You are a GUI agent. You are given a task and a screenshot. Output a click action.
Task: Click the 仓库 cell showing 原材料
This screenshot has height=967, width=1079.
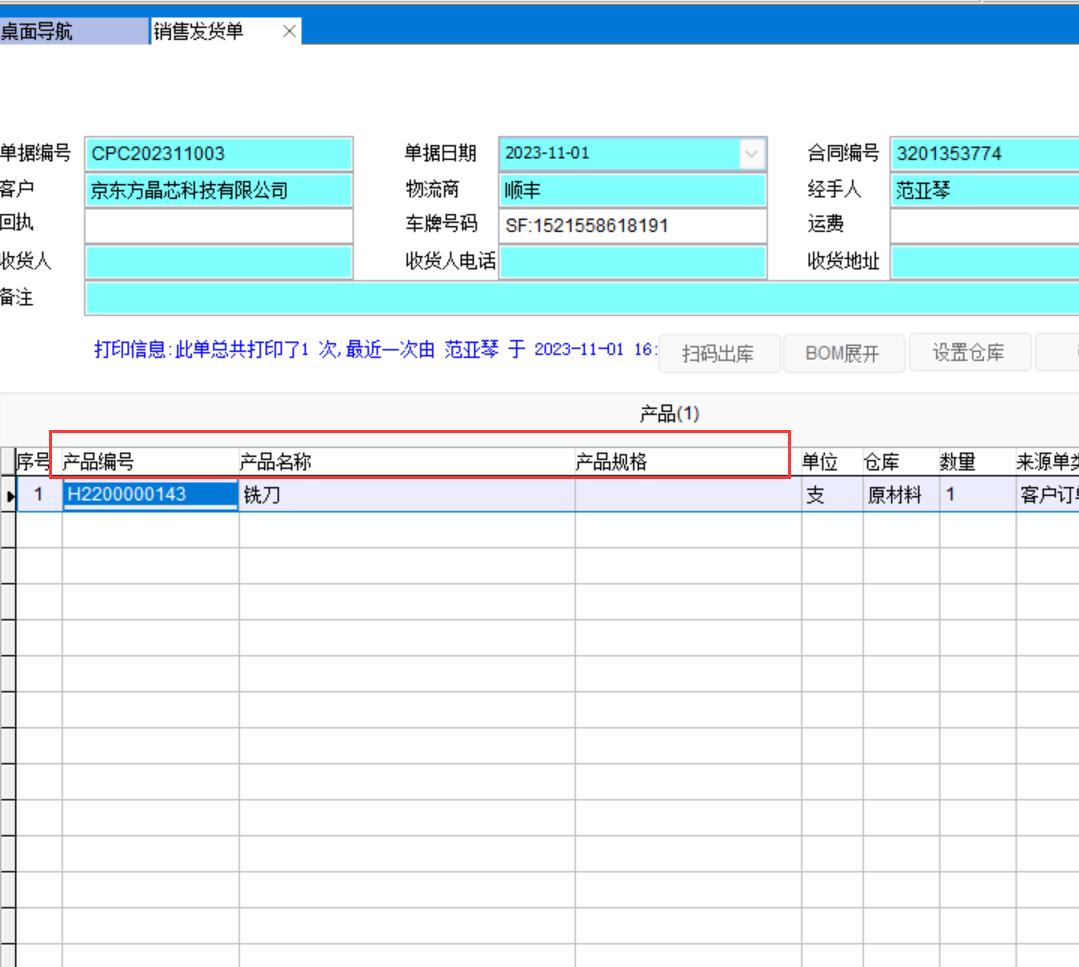pyautogui.click(x=900, y=495)
